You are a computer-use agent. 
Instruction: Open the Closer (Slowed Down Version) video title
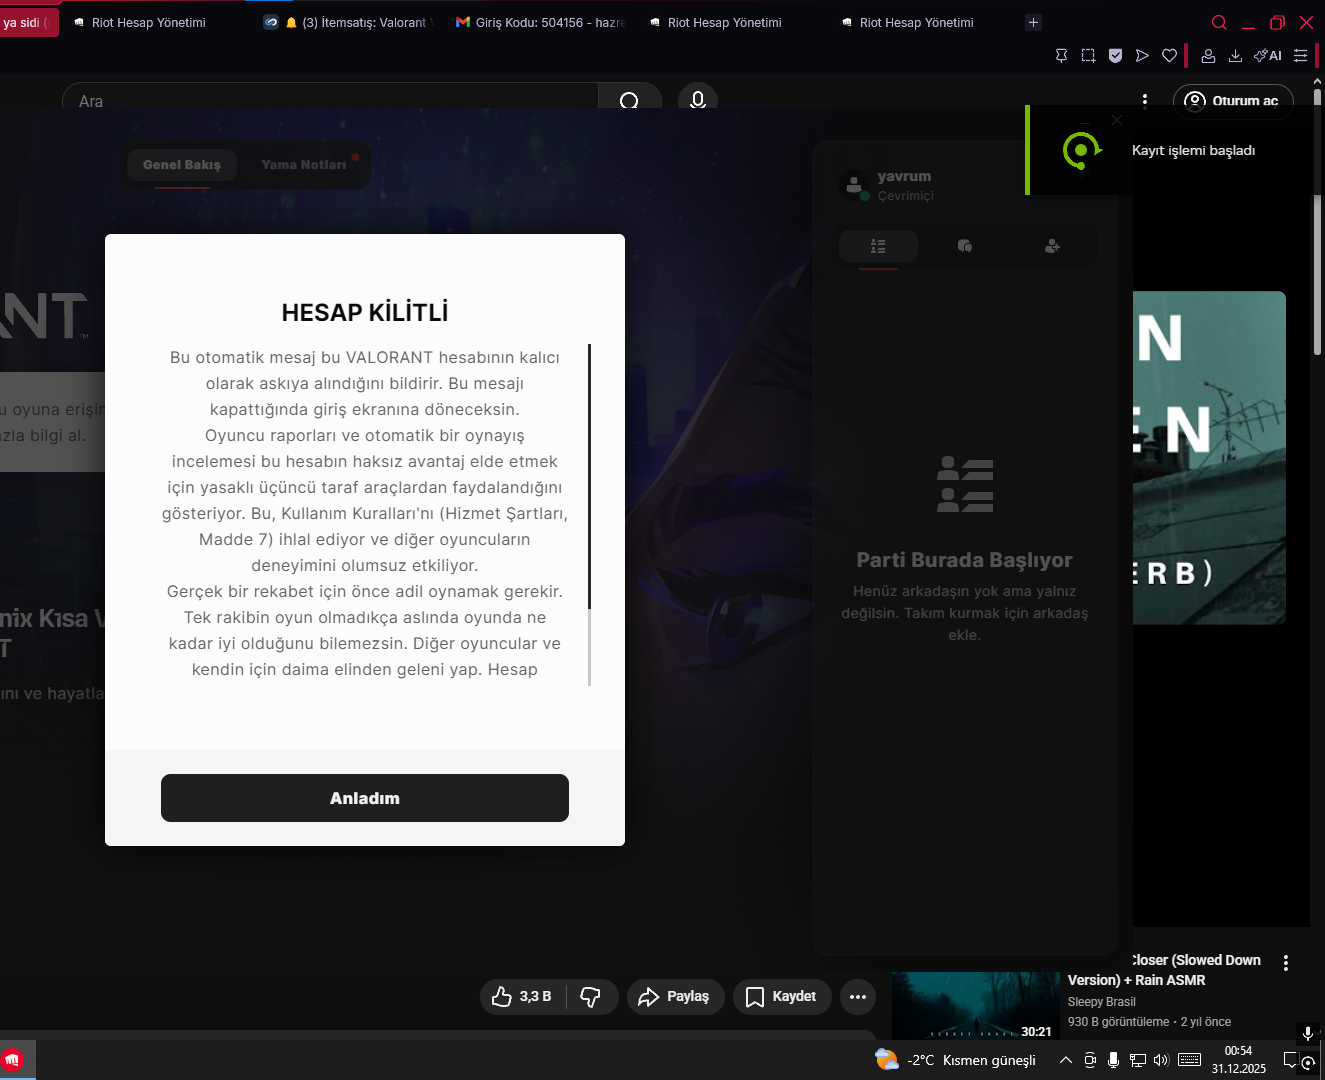pyautogui.click(x=1166, y=970)
